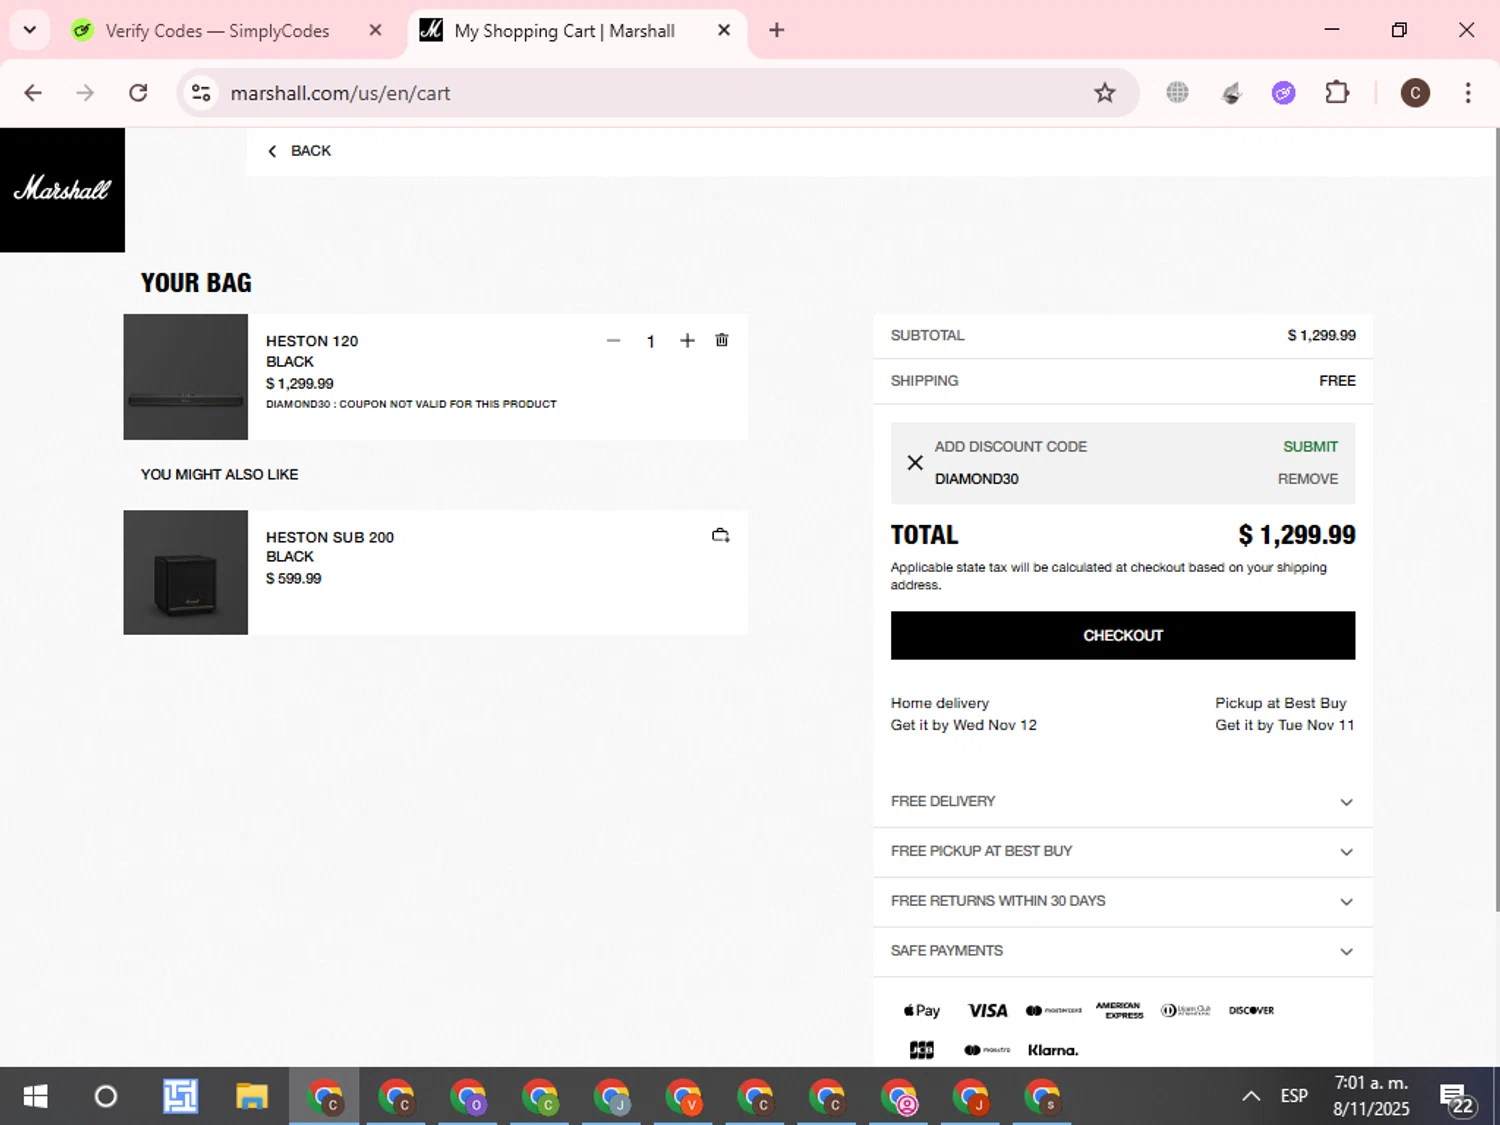This screenshot has width=1500, height=1125.
Task: Open File Explorer from taskbar
Action: coord(251,1097)
